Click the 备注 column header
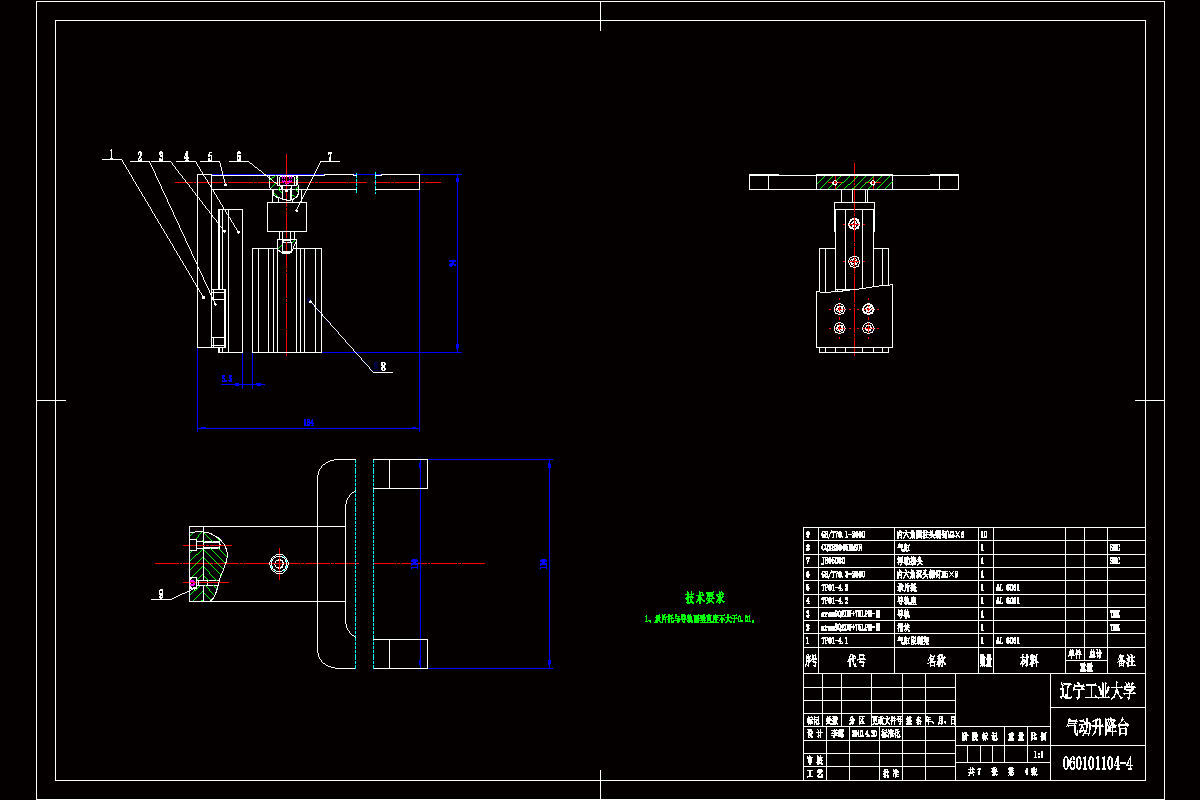 point(1126,661)
